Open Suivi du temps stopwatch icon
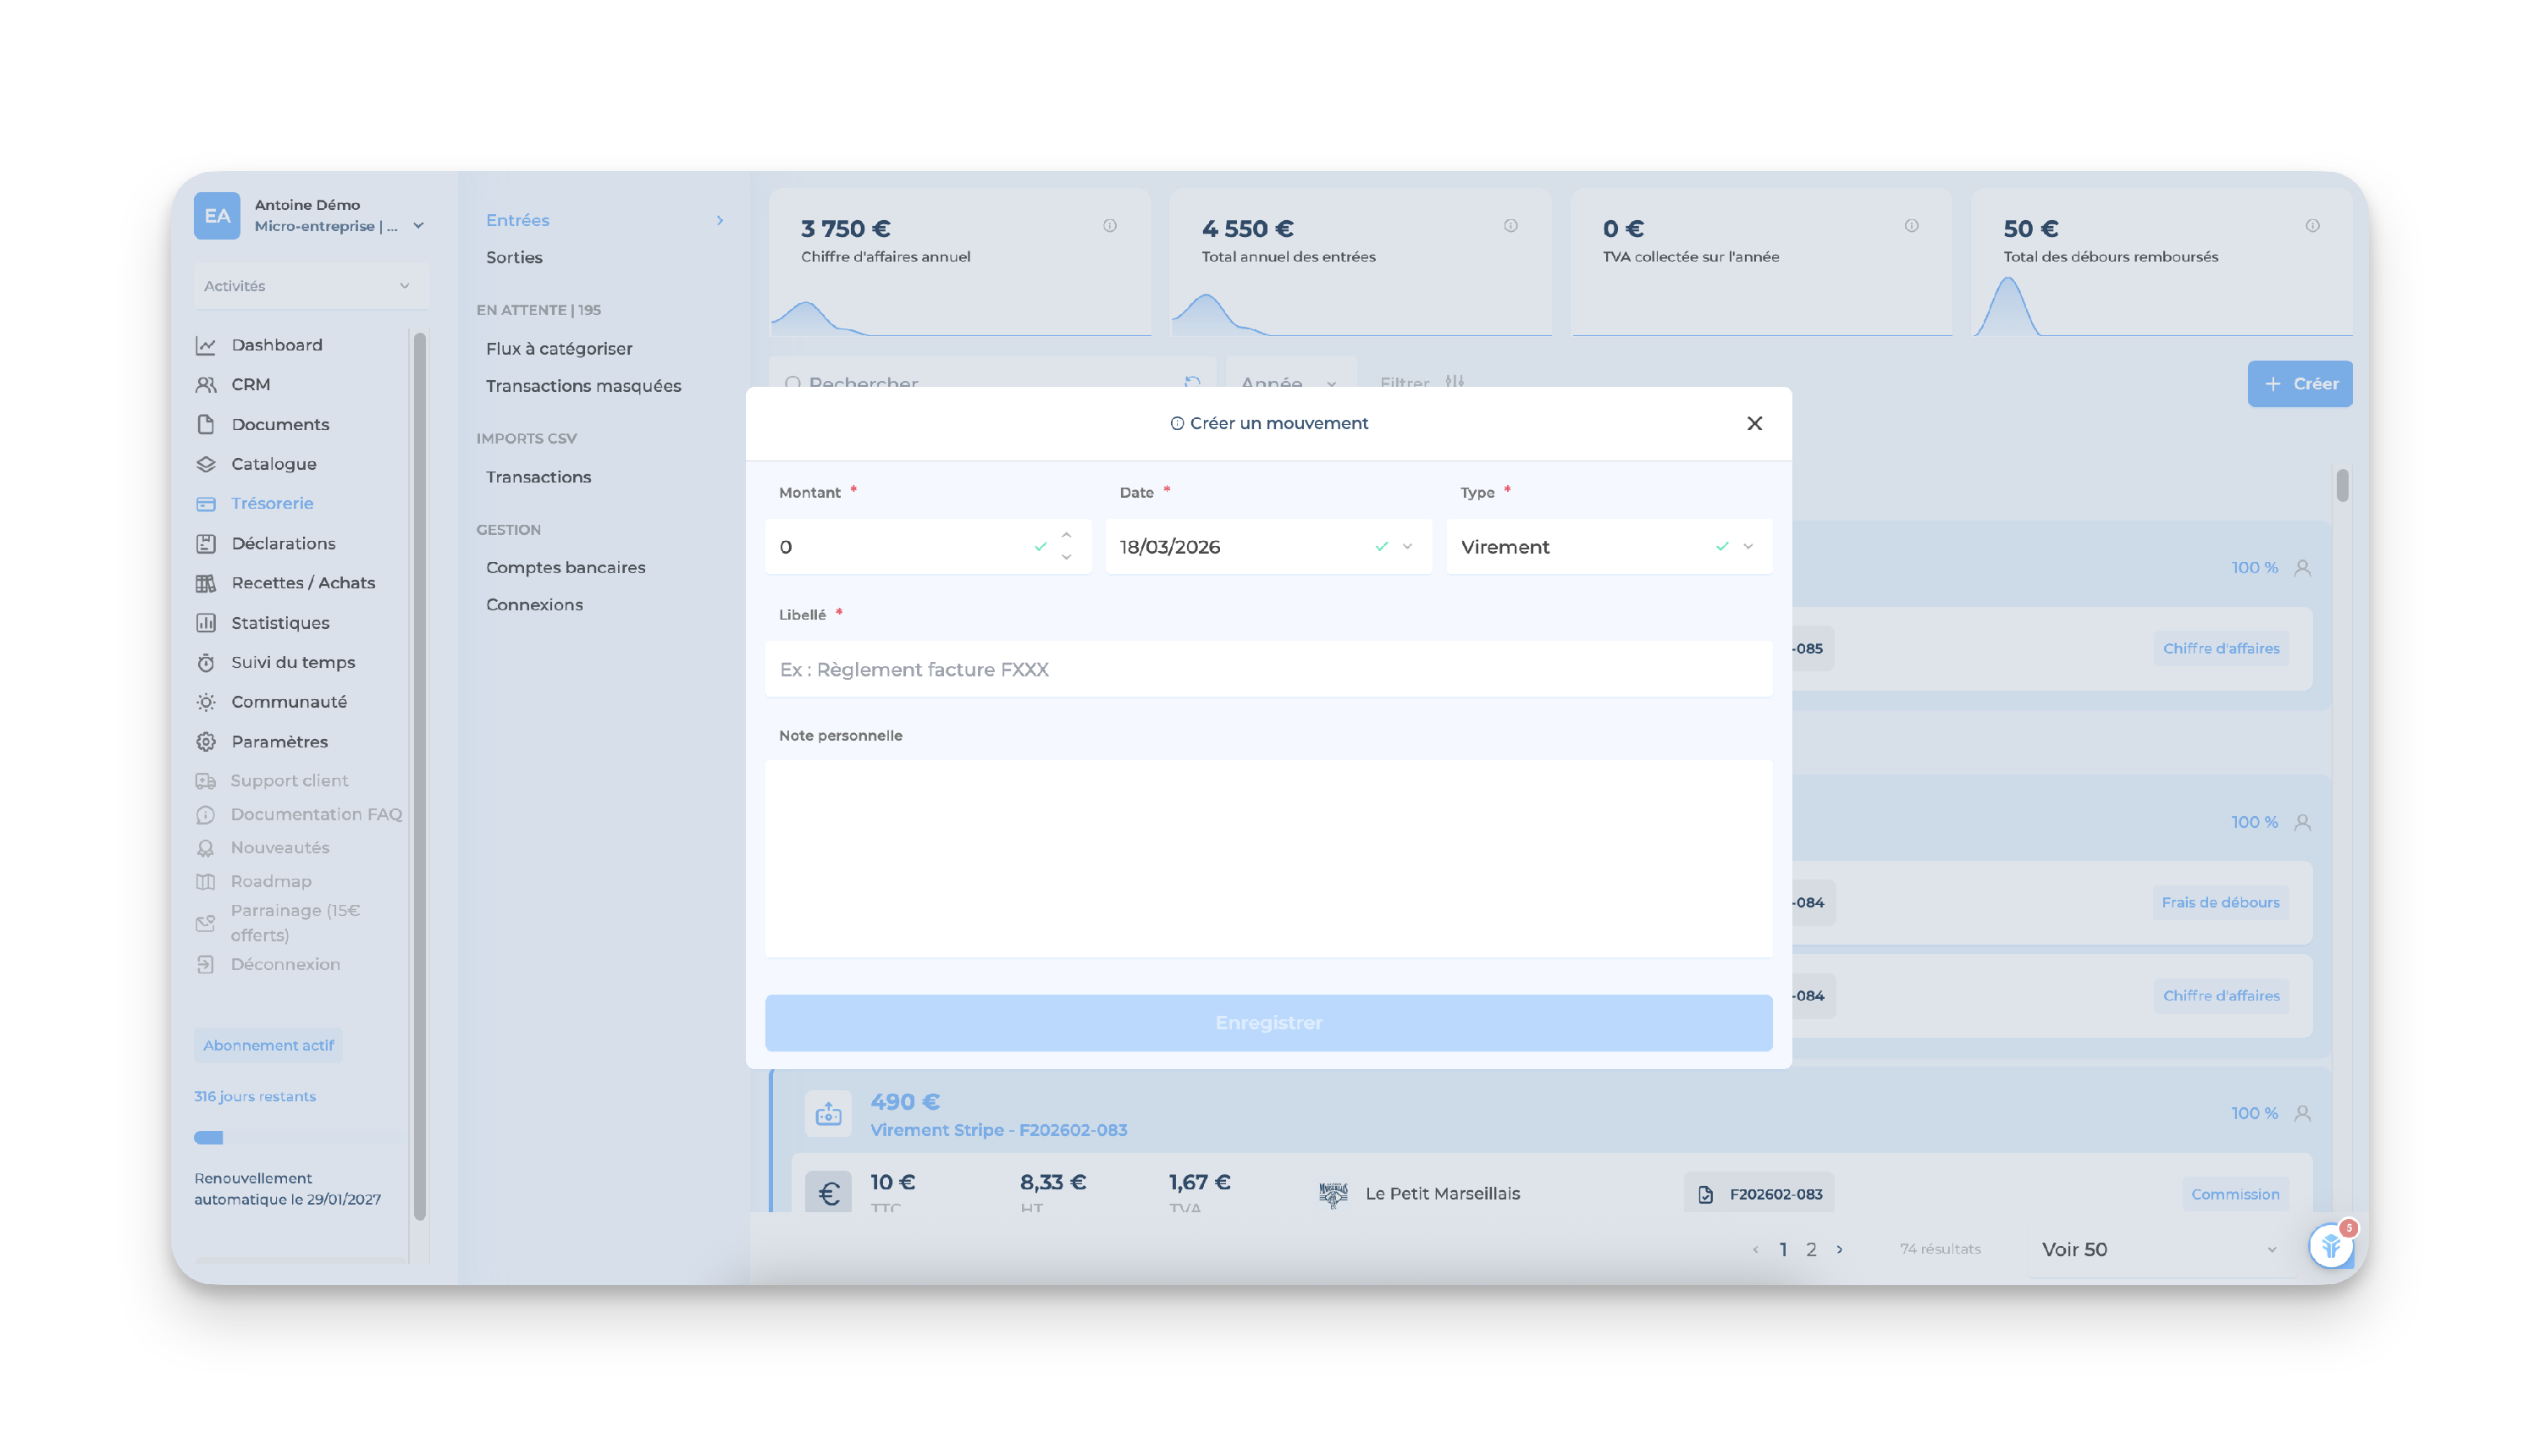This screenshot has width=2540, height=1456. pyautogui.click(x=206, y=662)
